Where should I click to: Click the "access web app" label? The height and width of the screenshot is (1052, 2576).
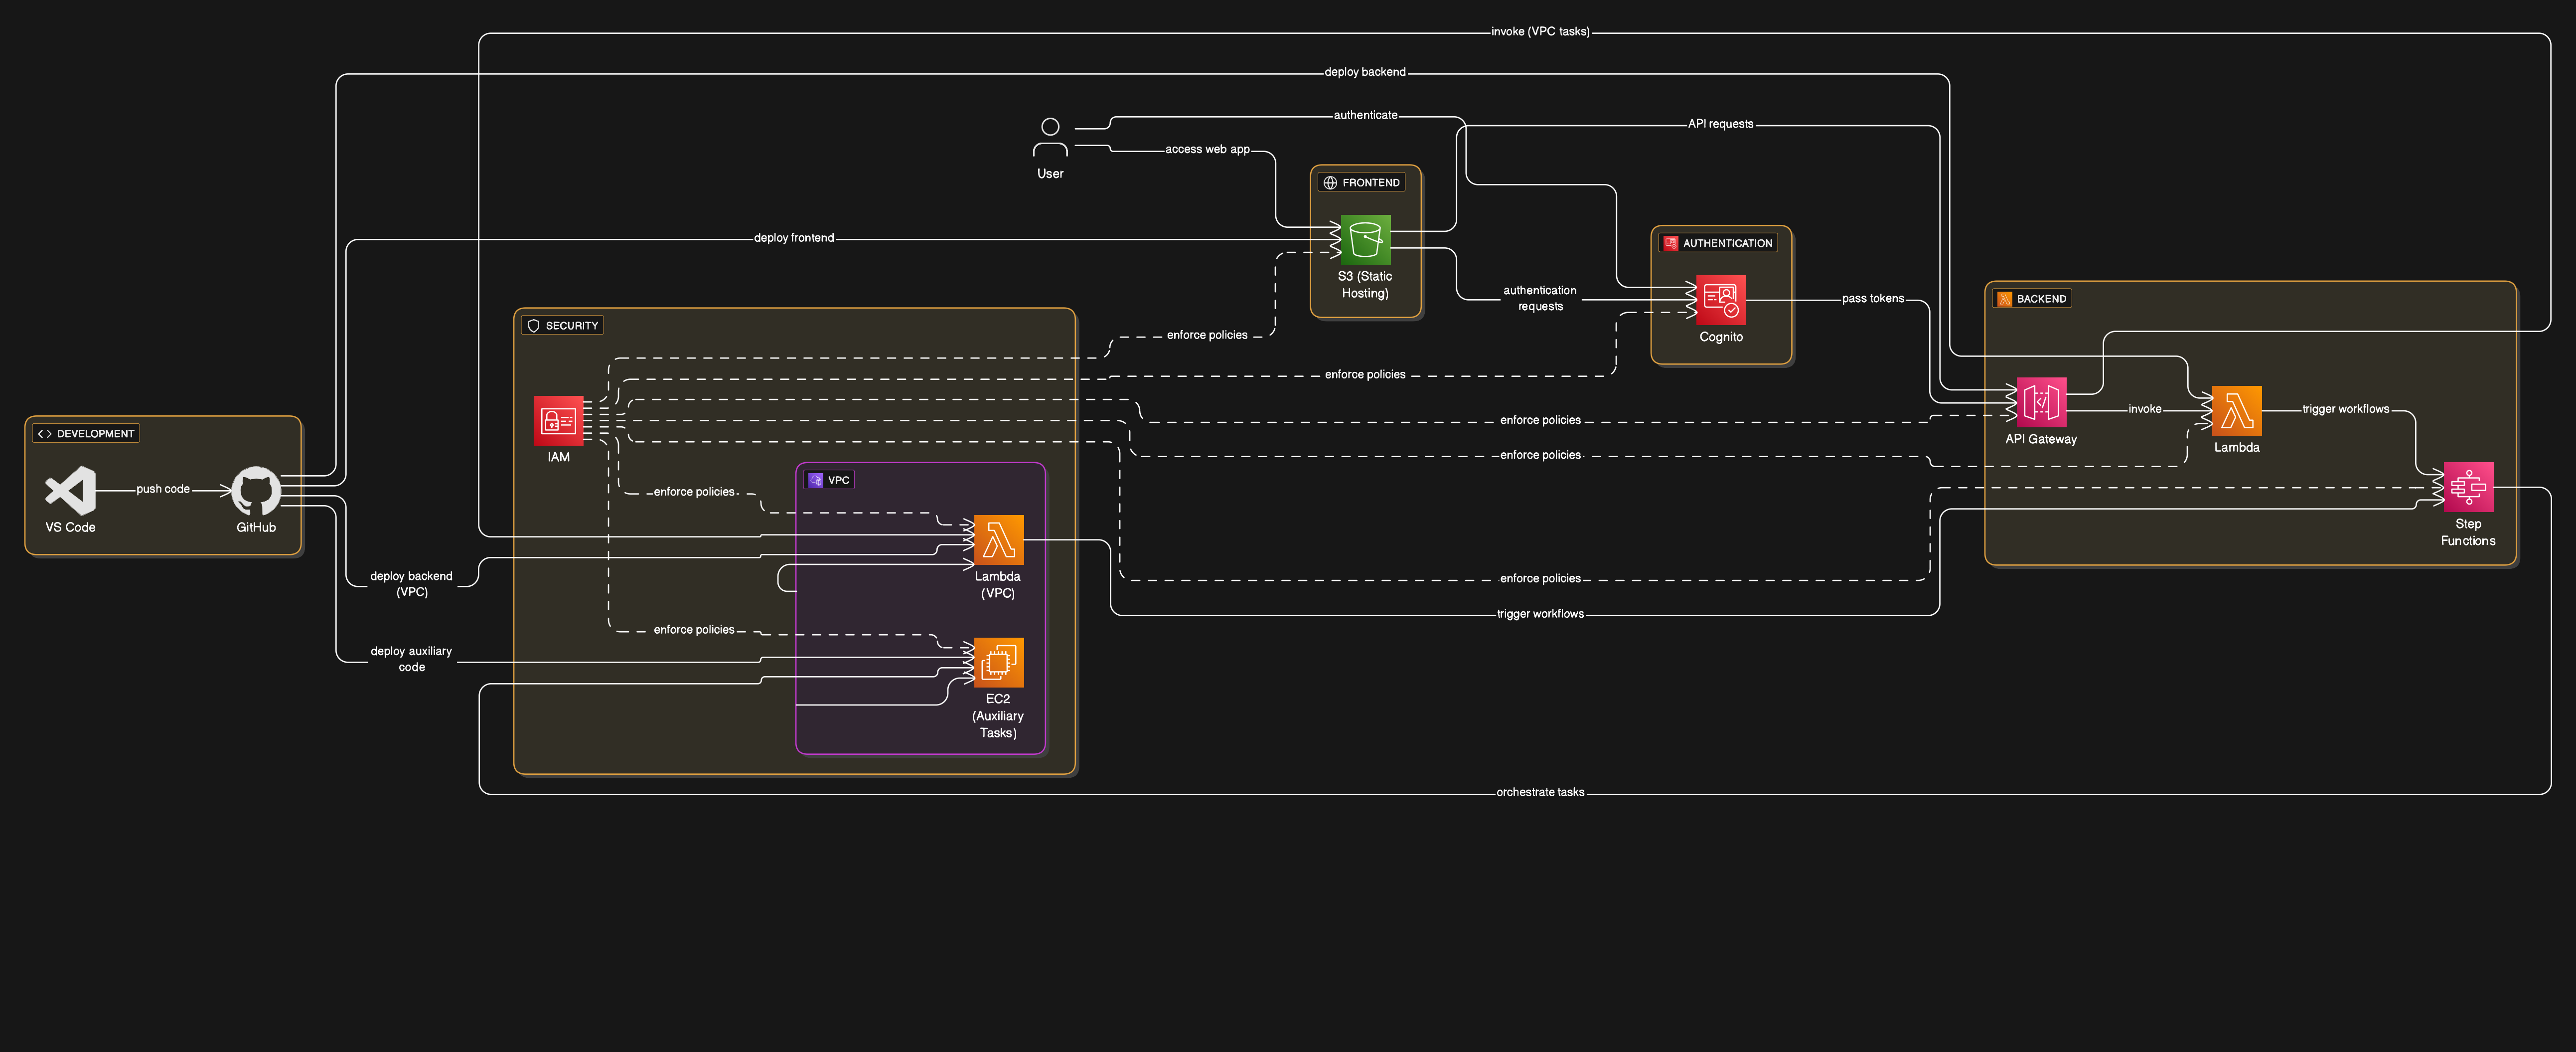tap(1207, 149)
